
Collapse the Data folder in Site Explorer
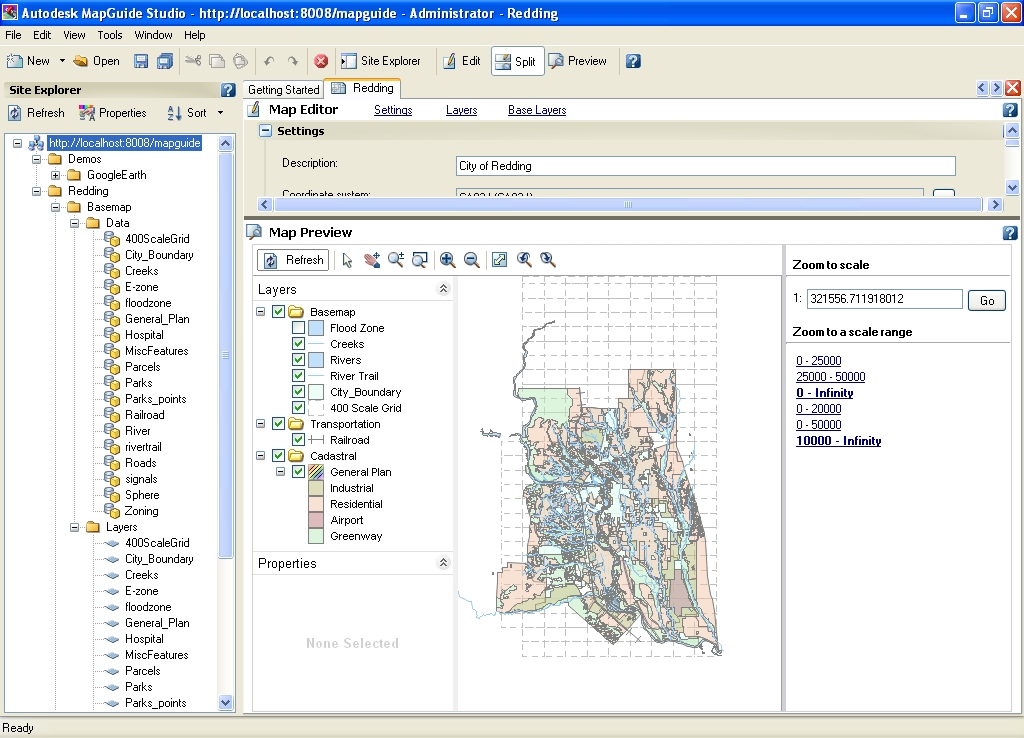tap(74, 223)
